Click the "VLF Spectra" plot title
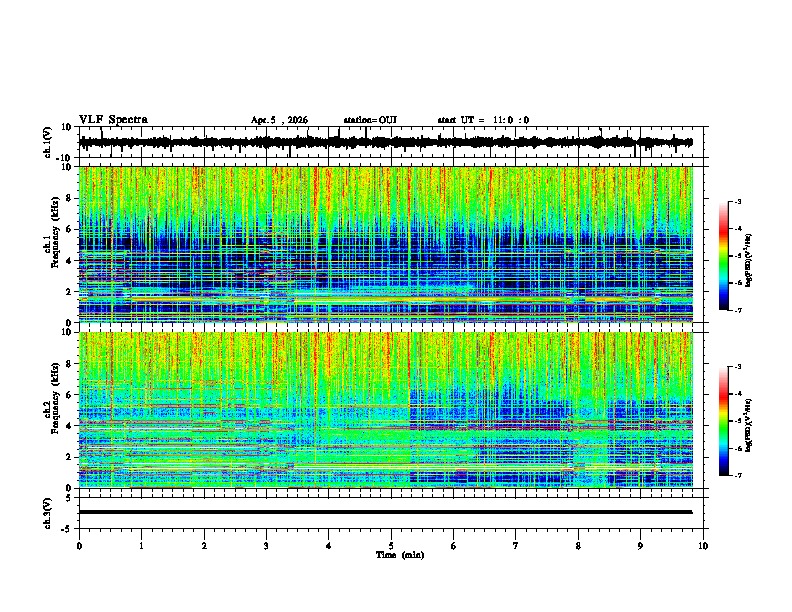Image resolution: width=792 pixels, height=612 pixels. 113,120
